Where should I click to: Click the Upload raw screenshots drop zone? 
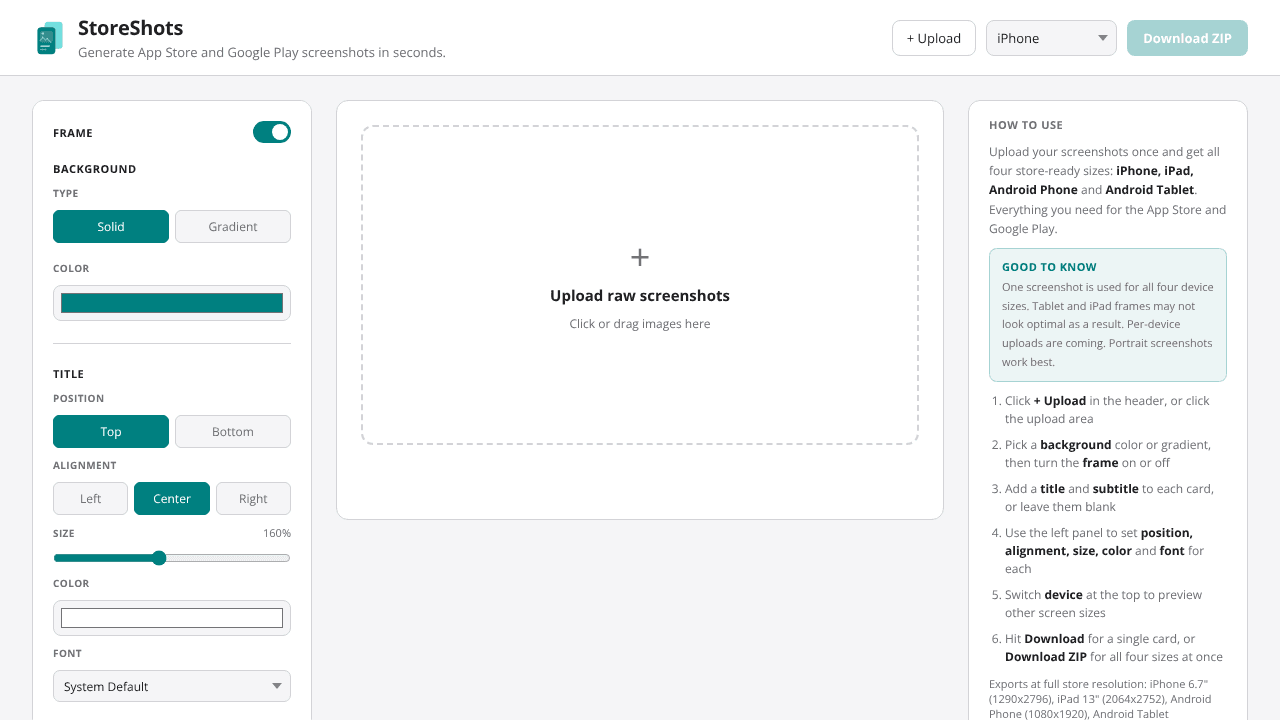640,285
